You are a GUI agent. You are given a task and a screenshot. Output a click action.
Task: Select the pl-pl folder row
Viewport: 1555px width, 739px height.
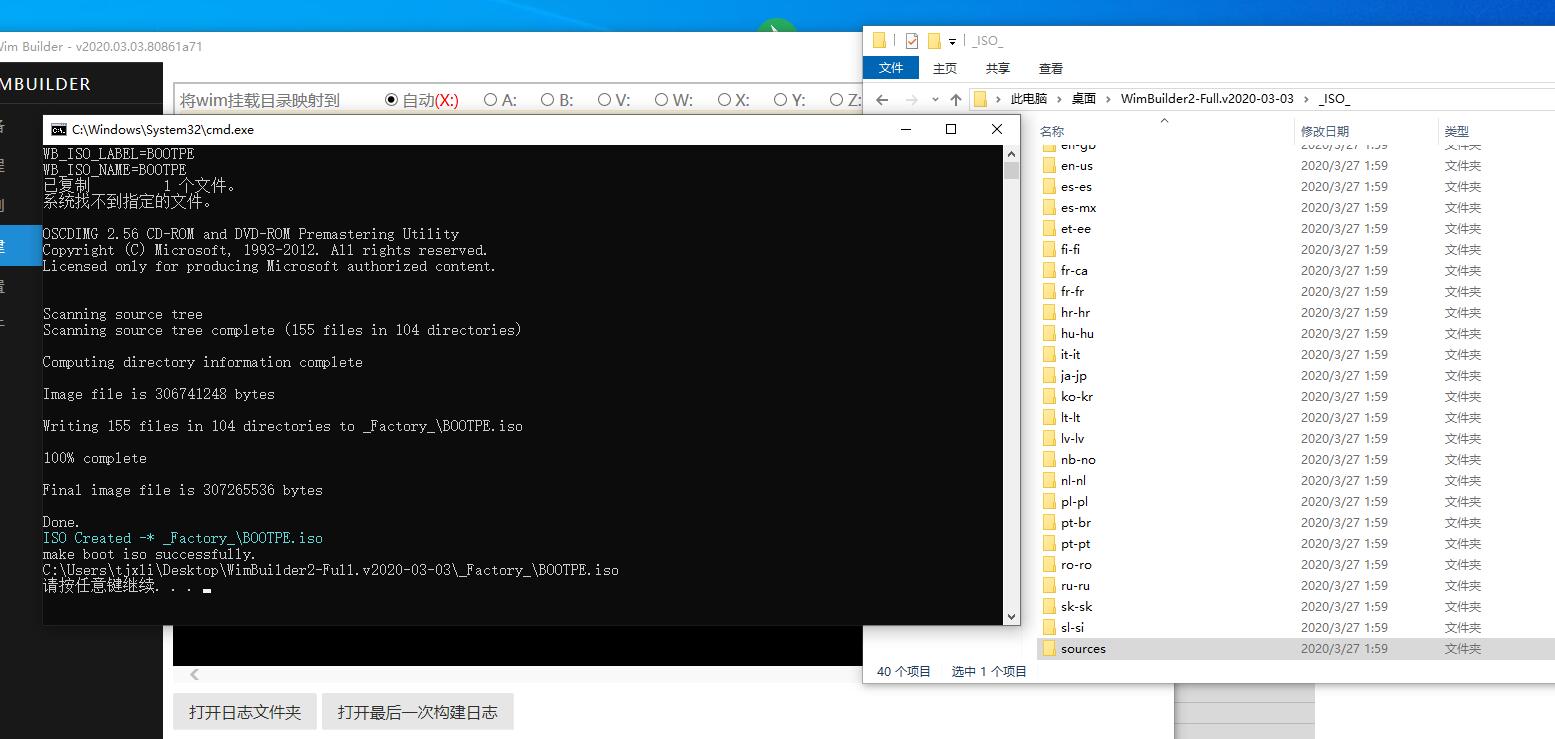tap(1296, 502)
